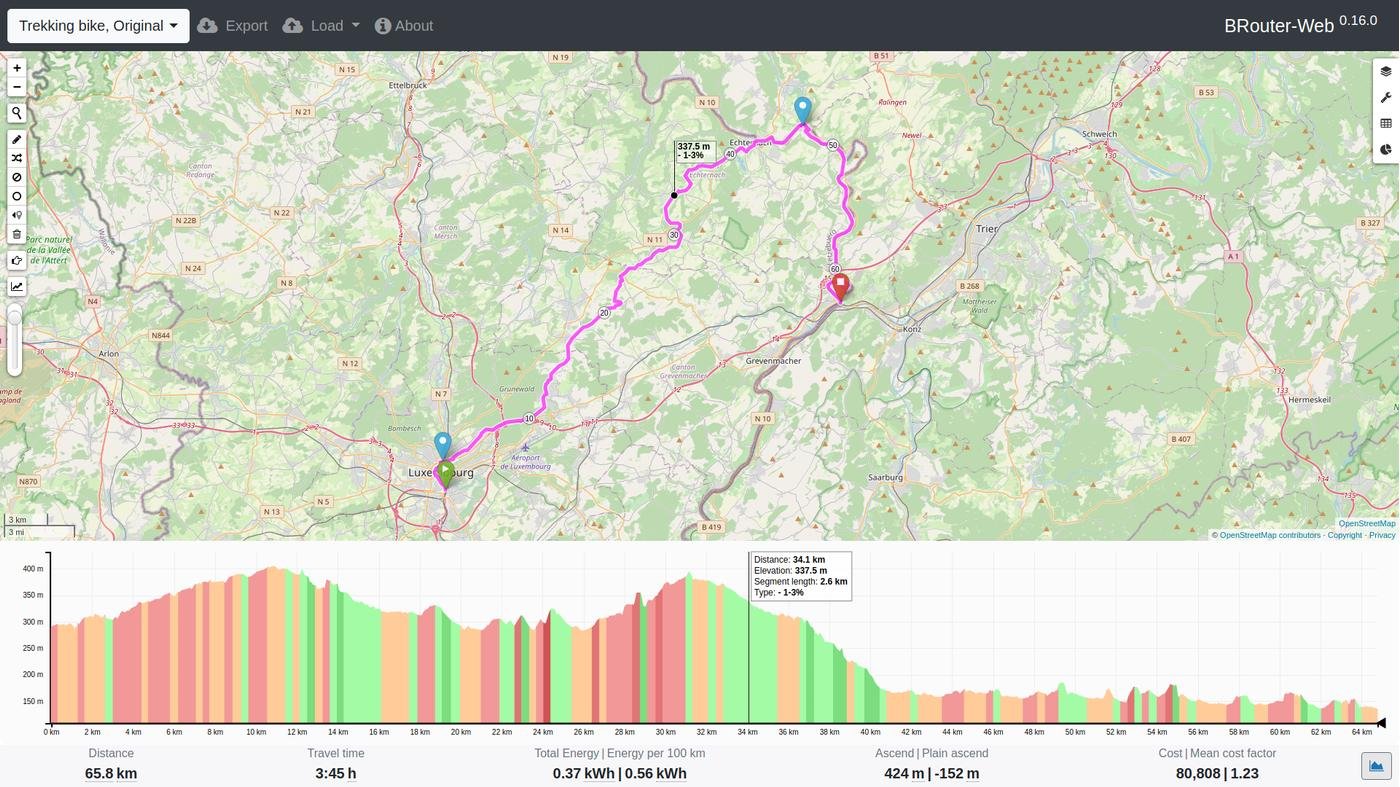This screenshot has width=1400, height=787.
Task: Show the route data table
Action: [x=1385, y=122]
